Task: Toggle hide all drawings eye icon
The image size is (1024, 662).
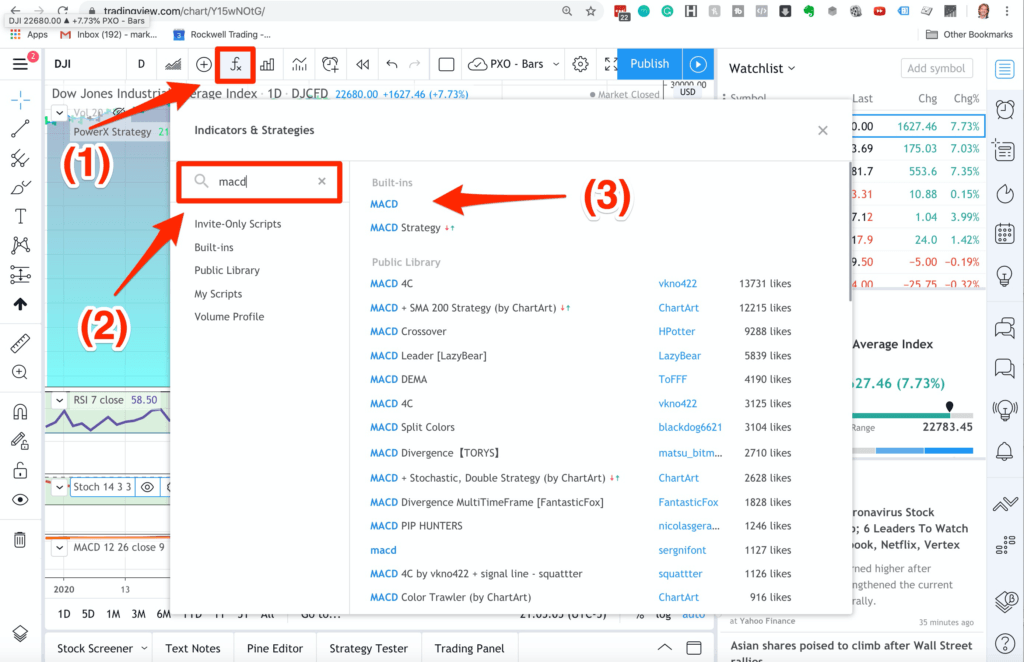Action: tap(20, 499)
